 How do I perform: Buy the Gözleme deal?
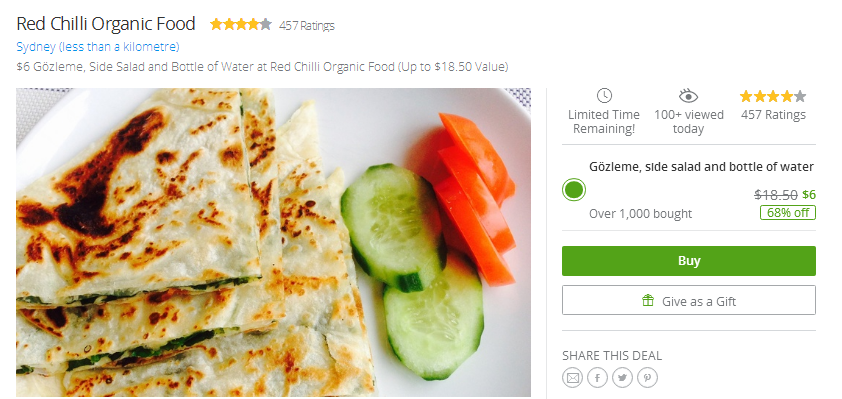[x=689, y=261]
